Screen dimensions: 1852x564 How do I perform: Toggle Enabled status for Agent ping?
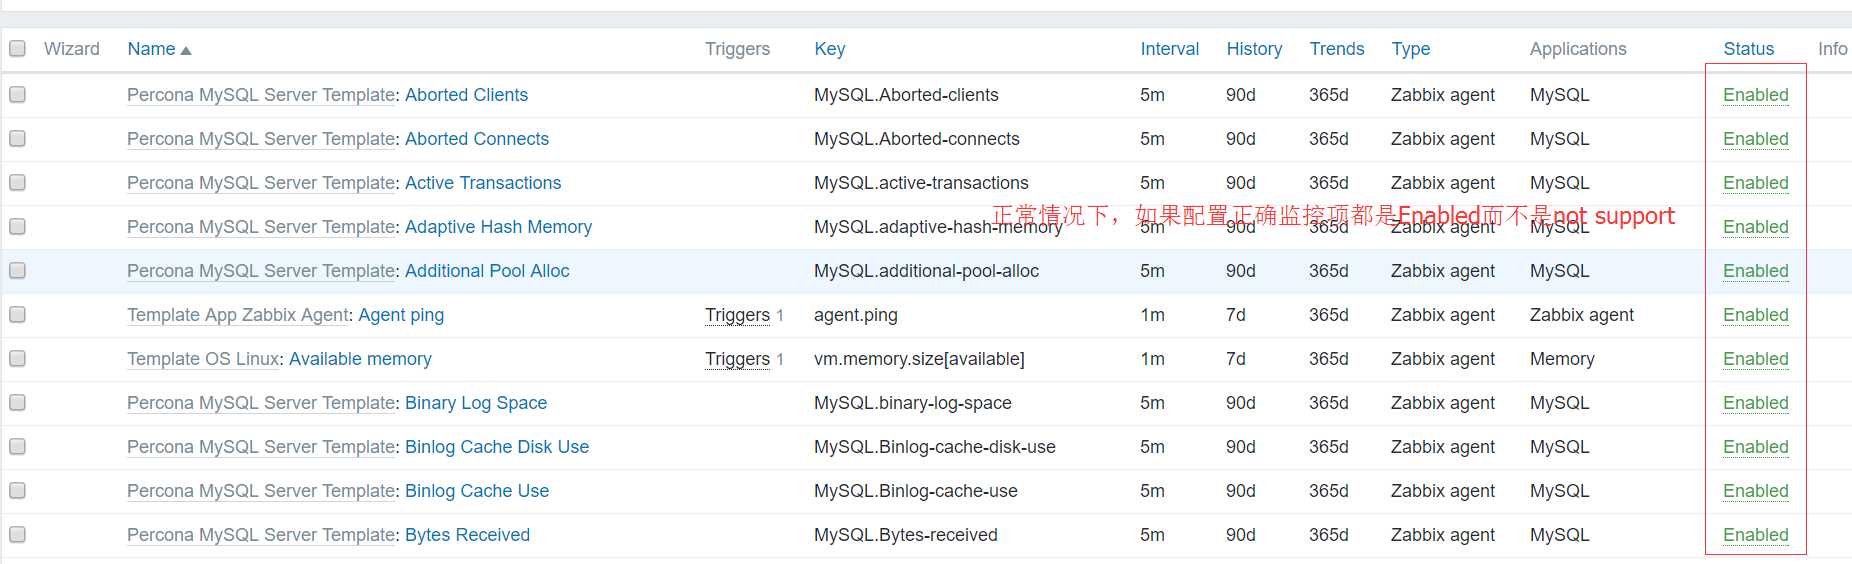(1755, 315)
